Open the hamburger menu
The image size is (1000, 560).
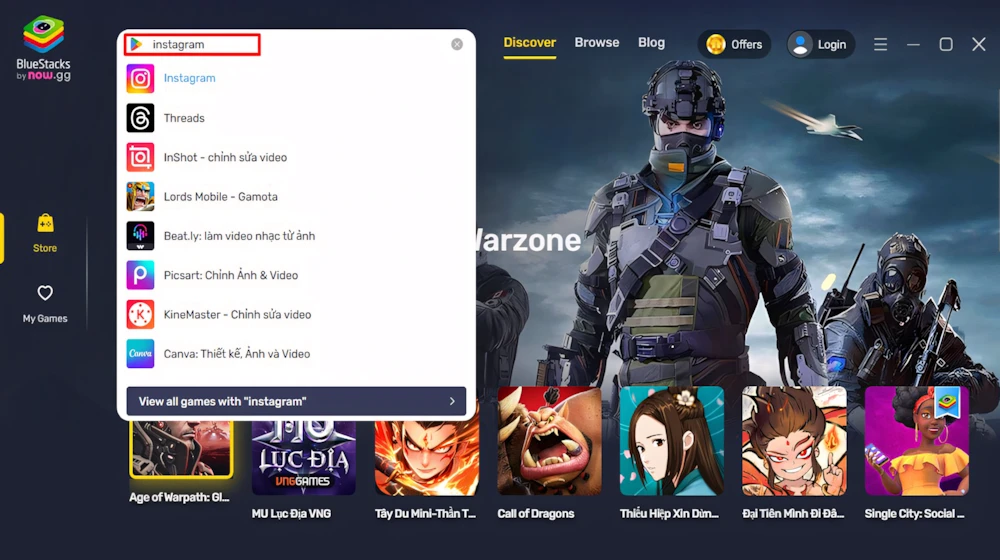pos(881,45)
